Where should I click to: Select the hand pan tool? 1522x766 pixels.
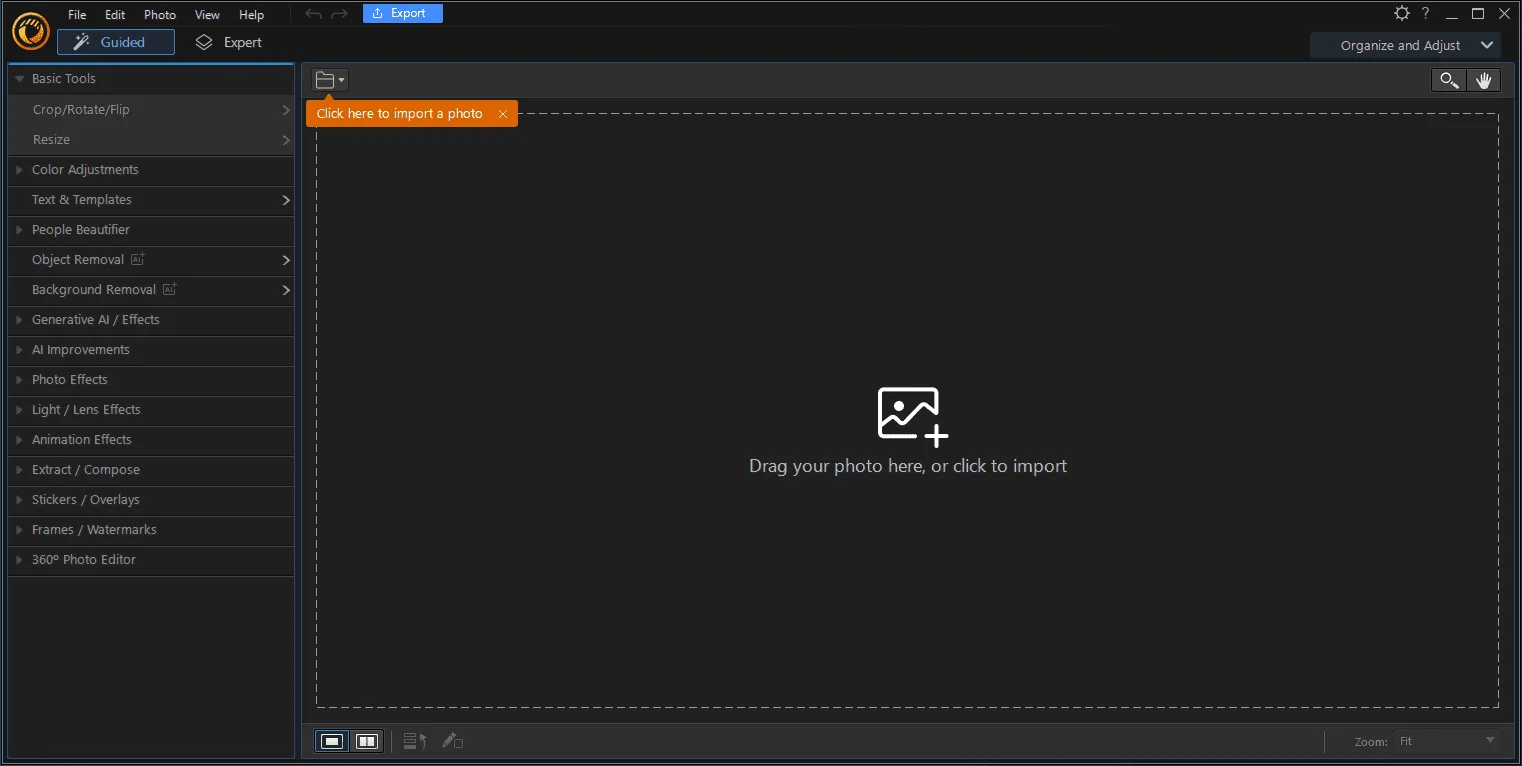click(1484, 81)
